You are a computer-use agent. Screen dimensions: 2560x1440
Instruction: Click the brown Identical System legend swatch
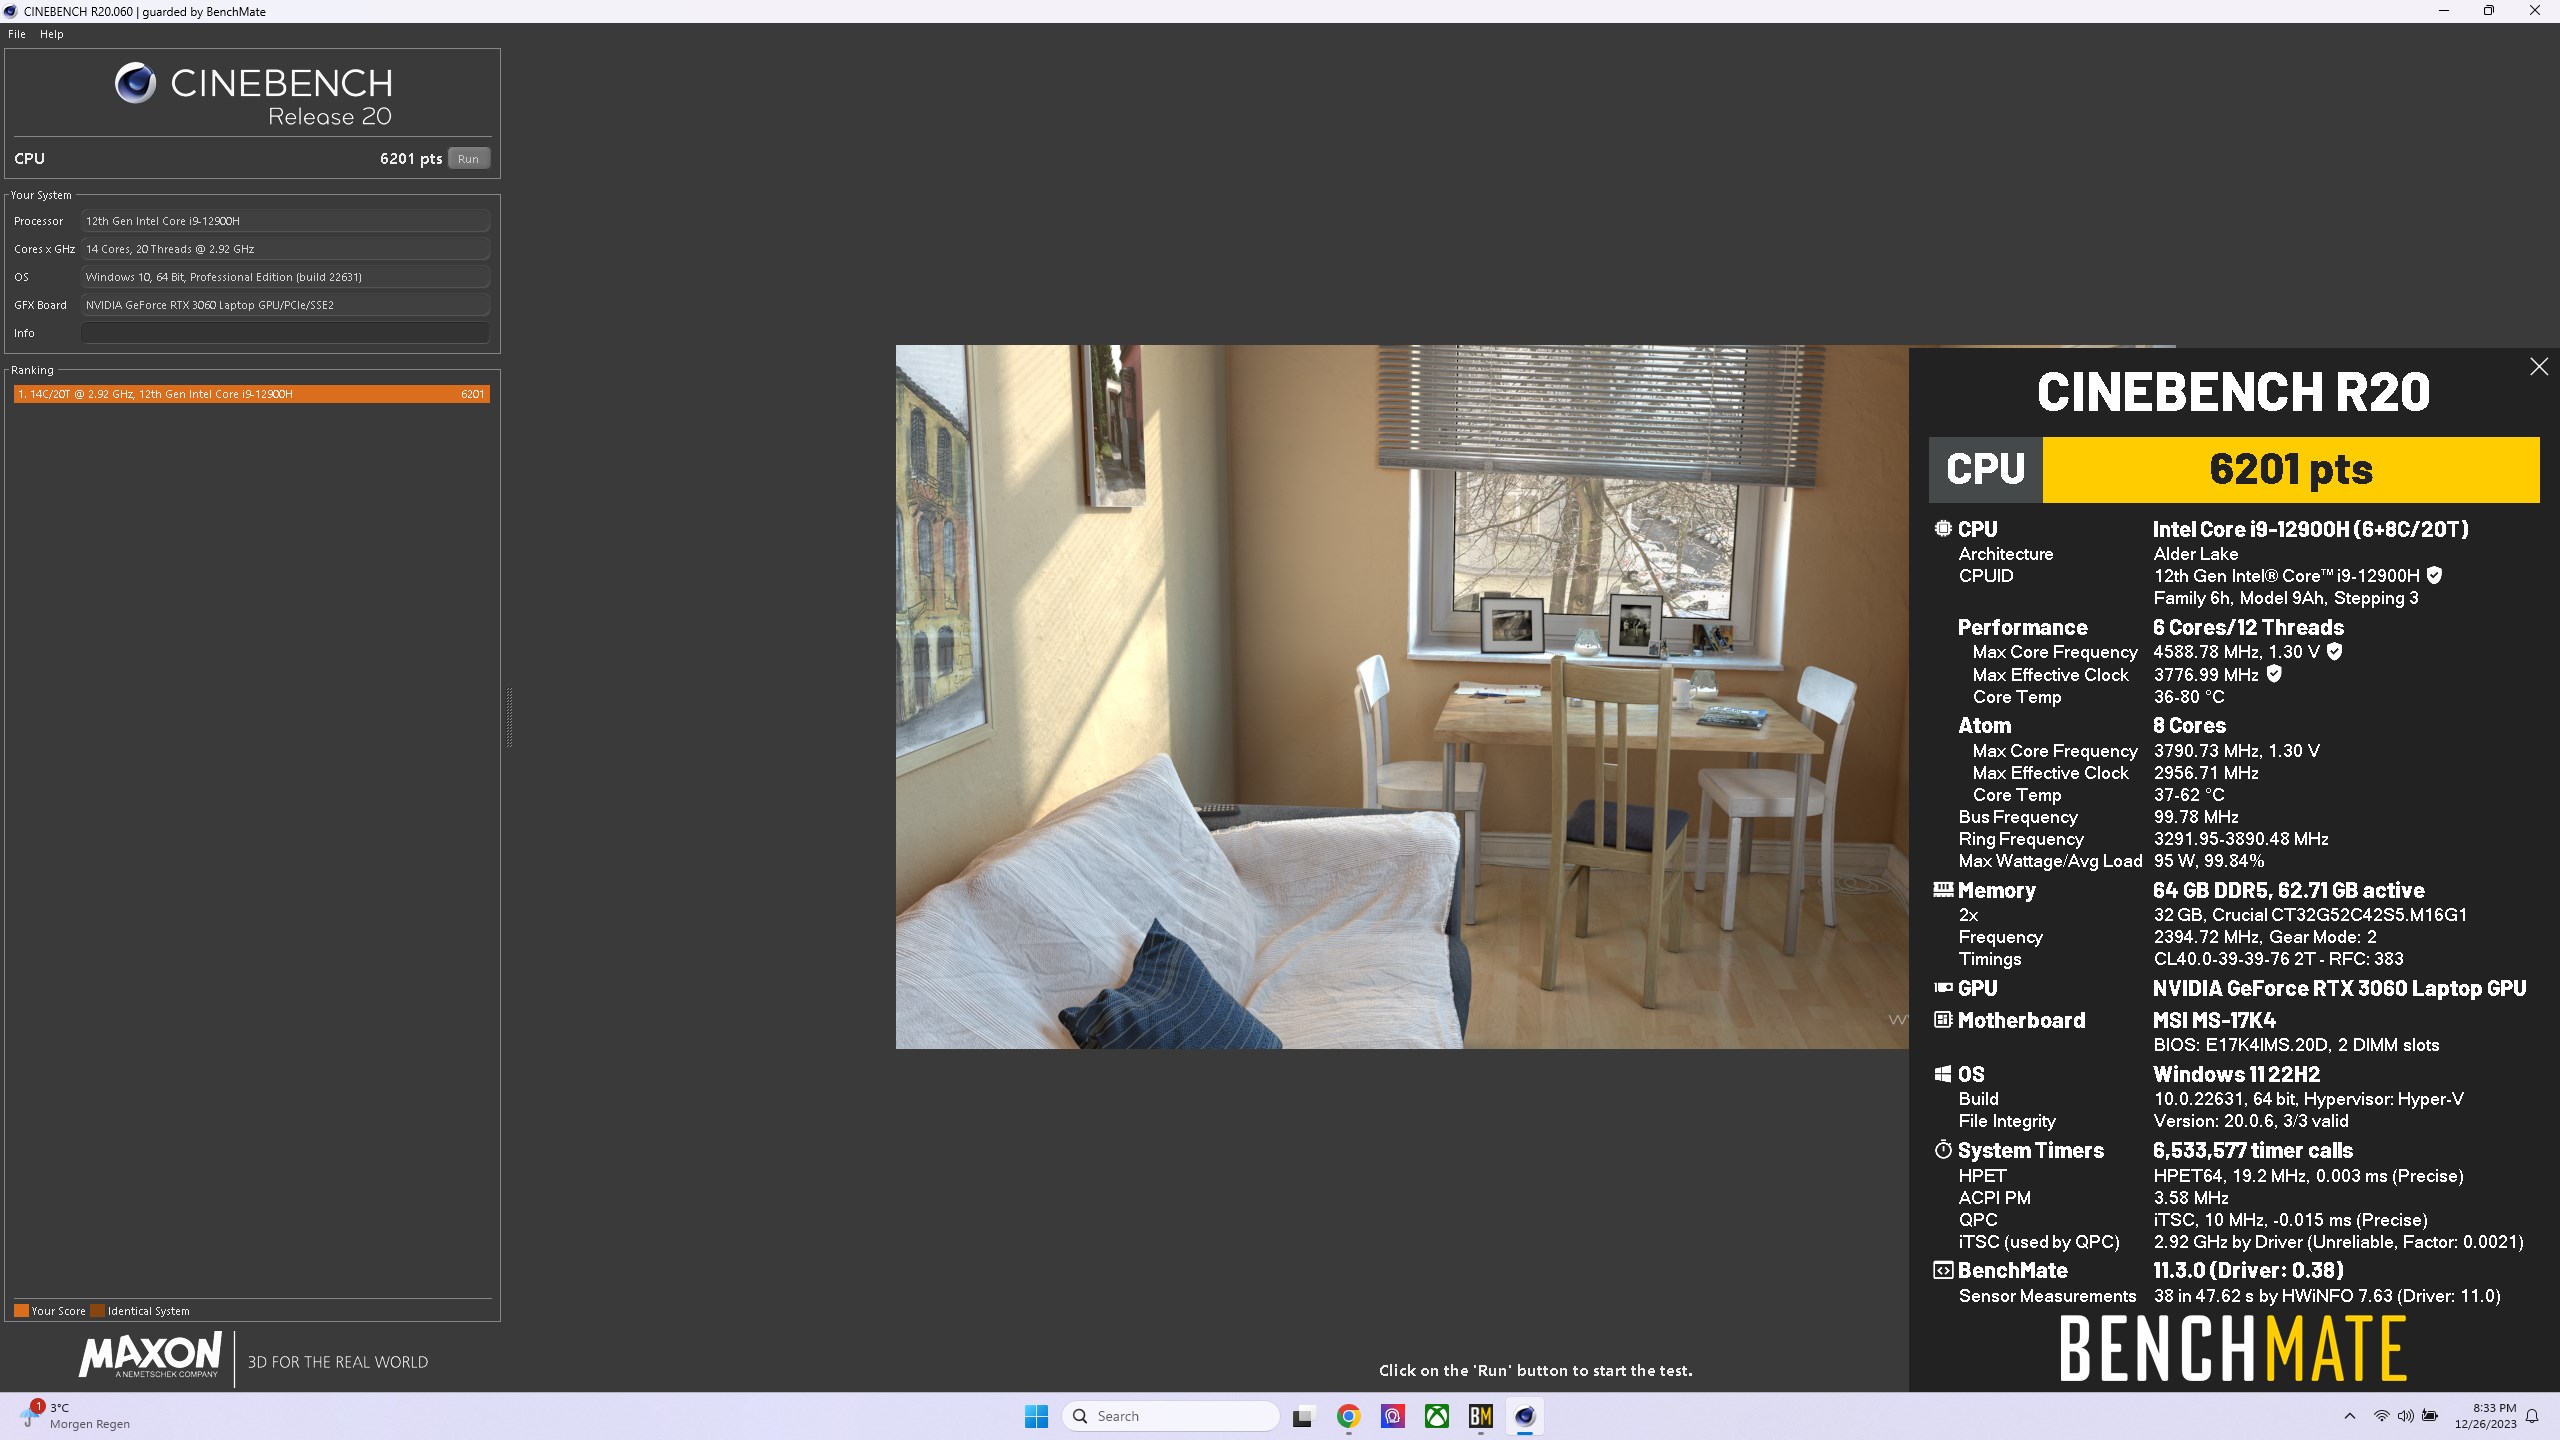point(97,1311)
